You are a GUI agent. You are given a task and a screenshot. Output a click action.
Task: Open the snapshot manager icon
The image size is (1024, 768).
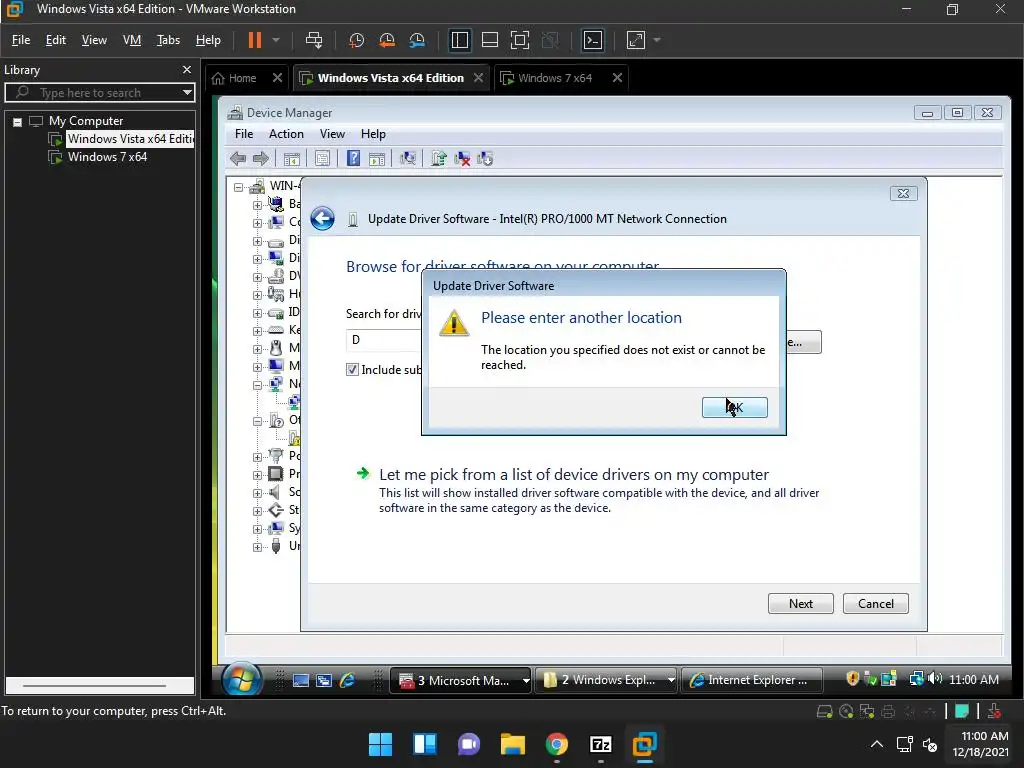pos(417,40)
